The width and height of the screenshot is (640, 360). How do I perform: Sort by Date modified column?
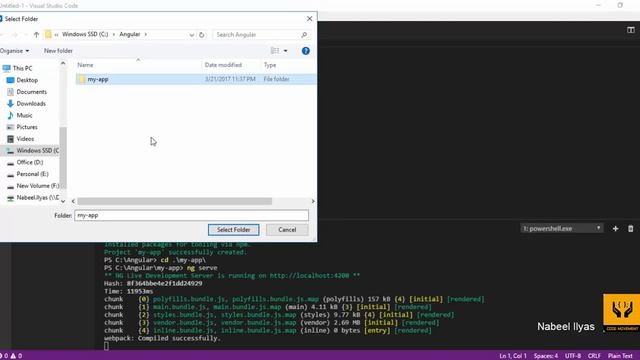pyautogui.click(x=223, y=65)
